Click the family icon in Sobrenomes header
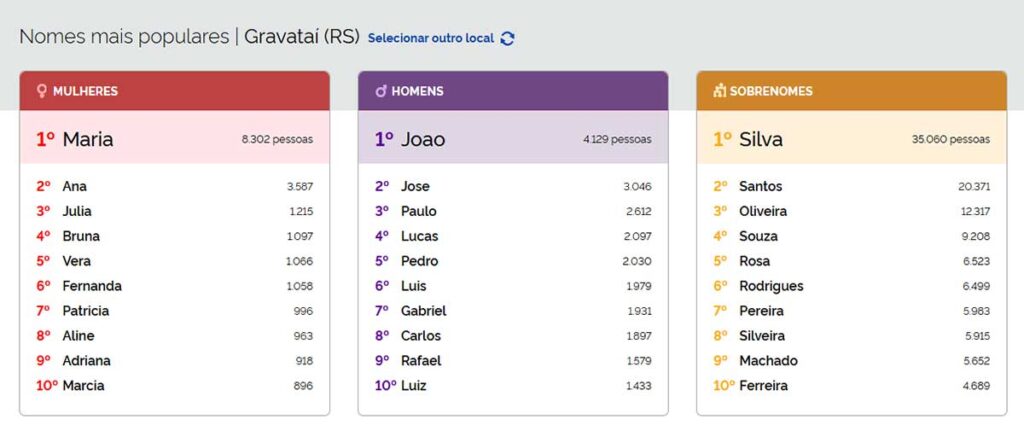 point(718,91)
